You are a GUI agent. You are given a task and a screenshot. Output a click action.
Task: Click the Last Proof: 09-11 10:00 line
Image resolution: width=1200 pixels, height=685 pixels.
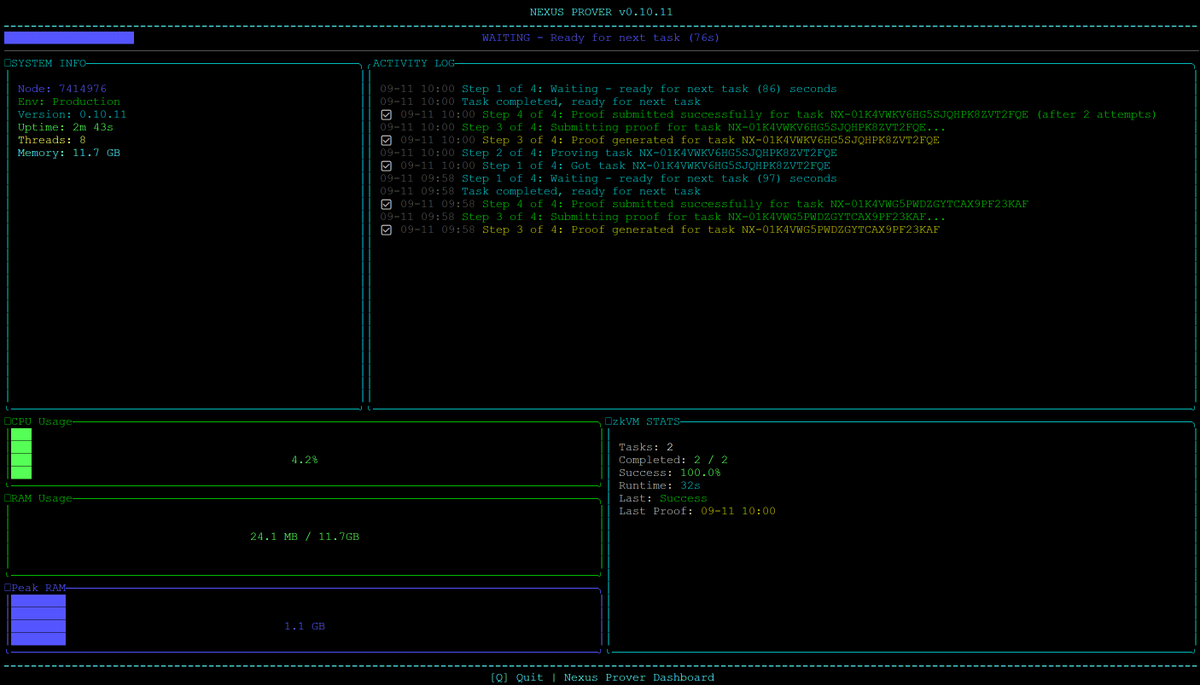point(697,511)
